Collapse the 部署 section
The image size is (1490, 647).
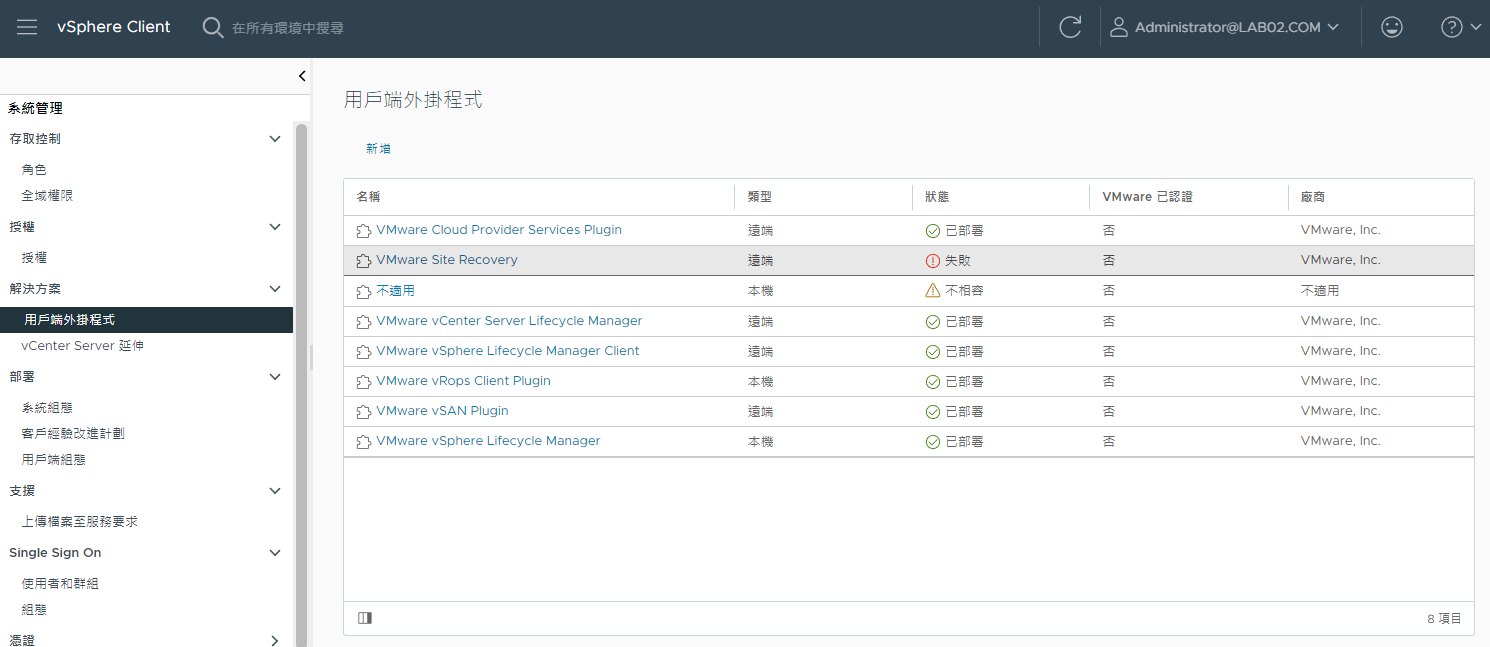(x=275, y=377)
